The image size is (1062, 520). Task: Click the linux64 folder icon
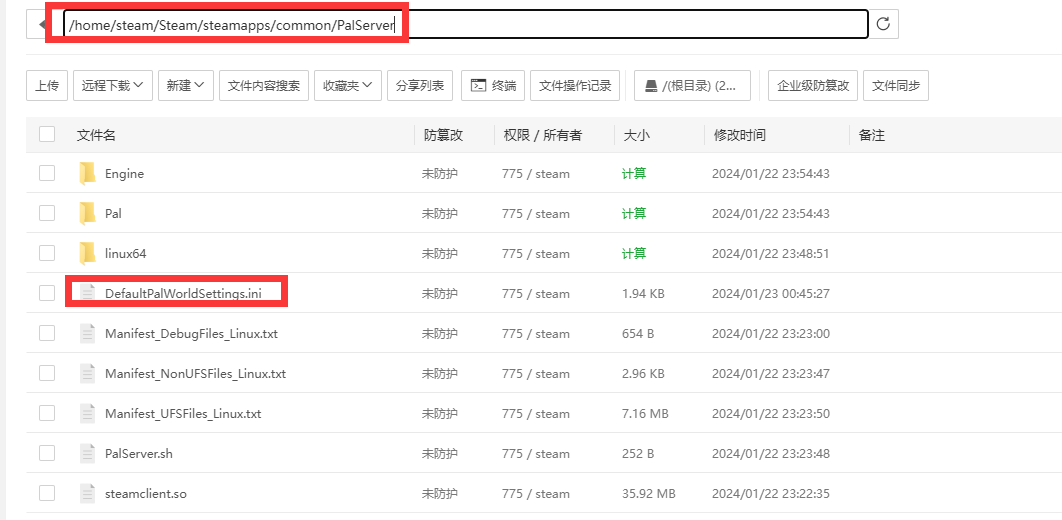click(87, 254)
